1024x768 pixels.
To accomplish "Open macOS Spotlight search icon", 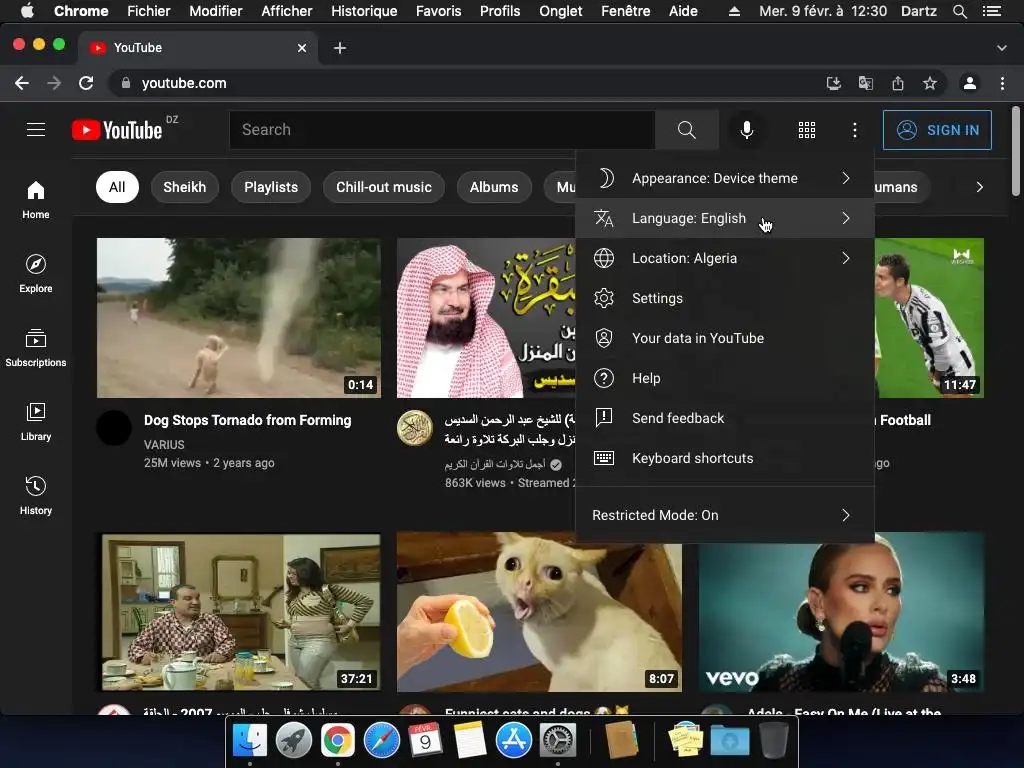I will (959, 11).
